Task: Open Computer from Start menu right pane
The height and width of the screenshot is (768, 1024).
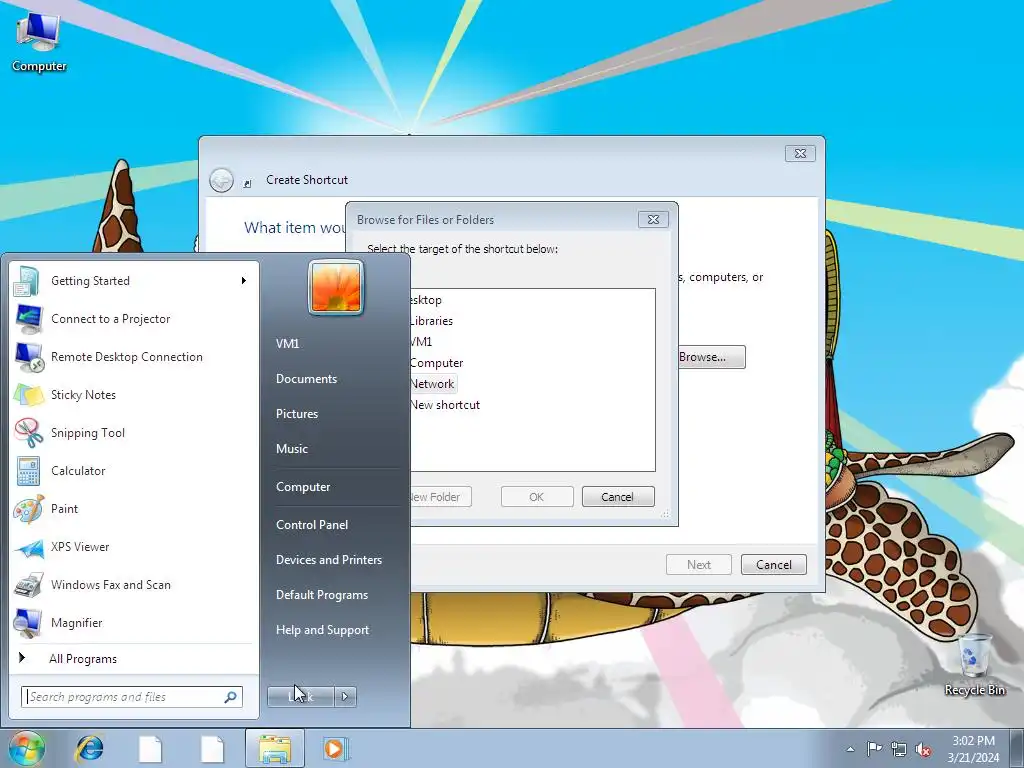Action: [x=303, y=487]
